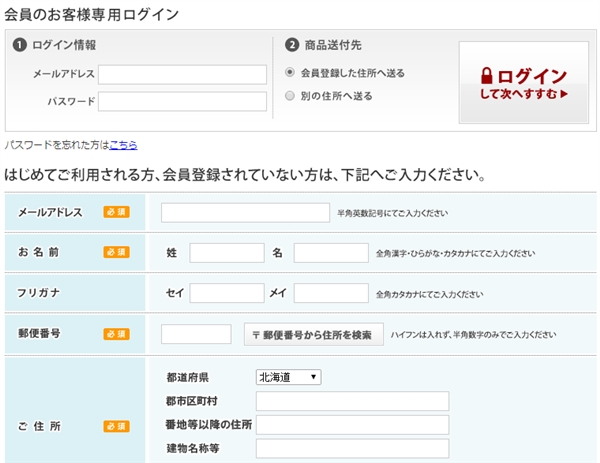Click the step 1 circle icon
600x463 pixels.
[x=20, y=45]
